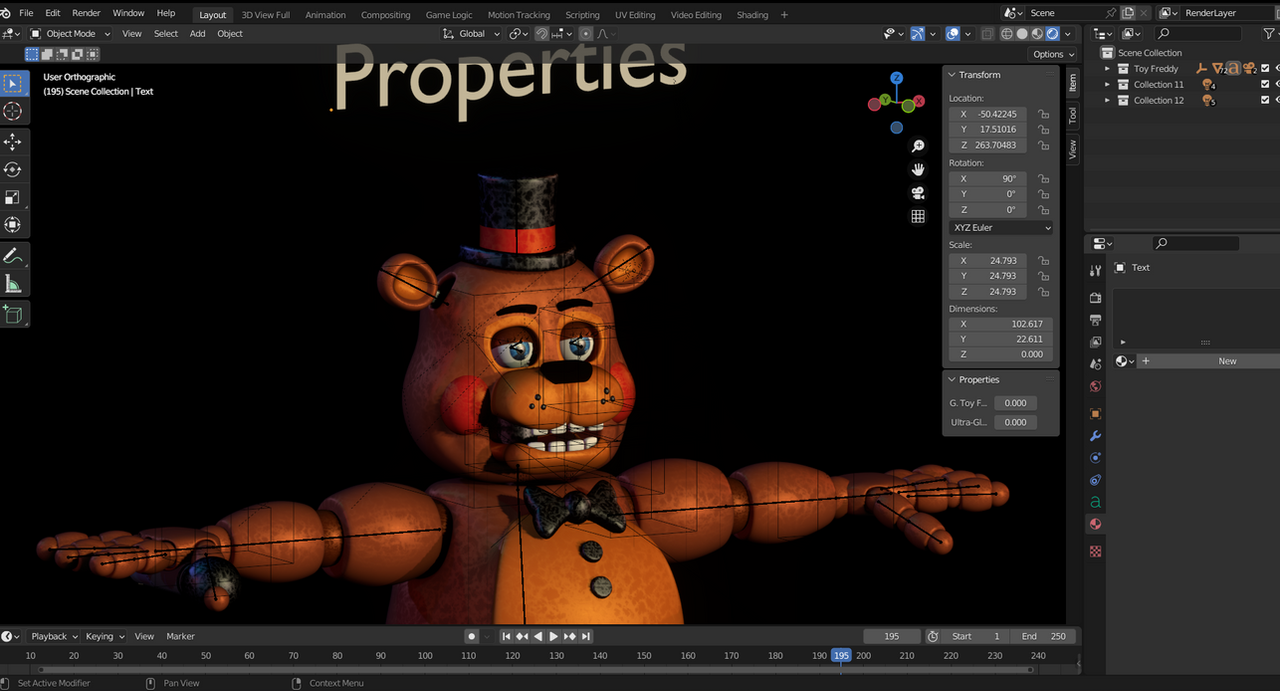The height and width of the screenshot is (691, 1280).
Task: Open the Render menu
Action: [x=86, y=13]
